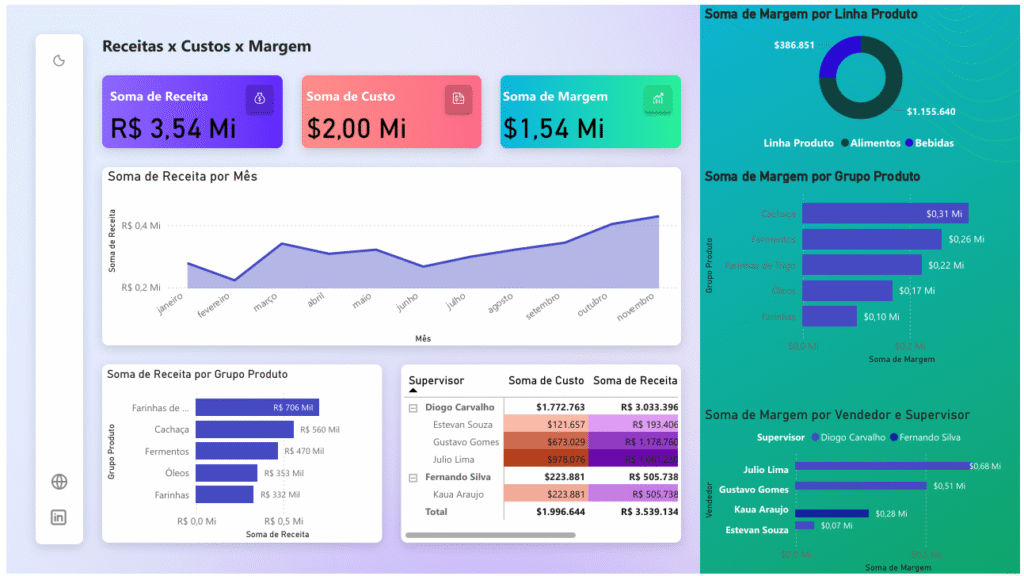Click Julio Lima bar in the vendedor chart
The height and width of the screenshot is (576, 1024).
tap(880, 466)
